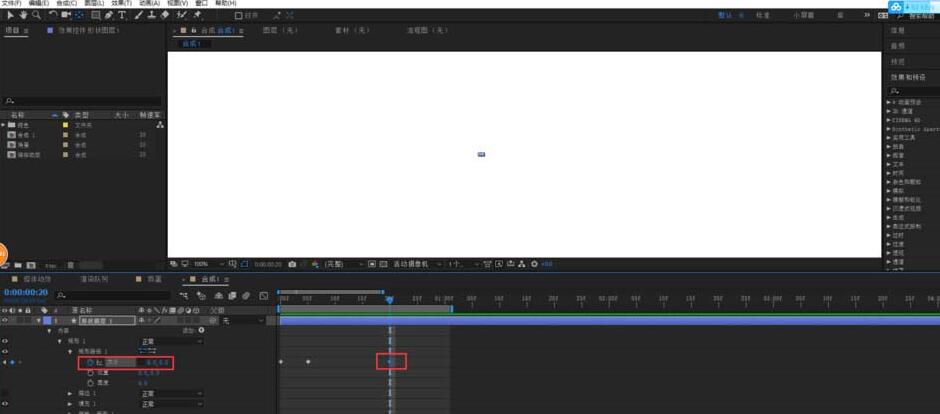Expand the 纯色 folder in project panel
The width and height of the screenshot is (940, 414).
[x=4, y=125]
